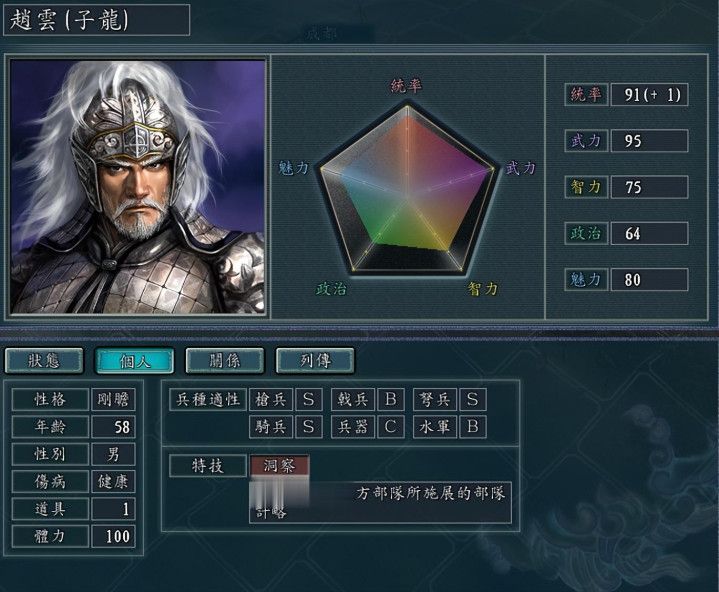The image size is (719, 592).
Task: Click the 武力 value 95 field
Action: click(x=649, y=141)
